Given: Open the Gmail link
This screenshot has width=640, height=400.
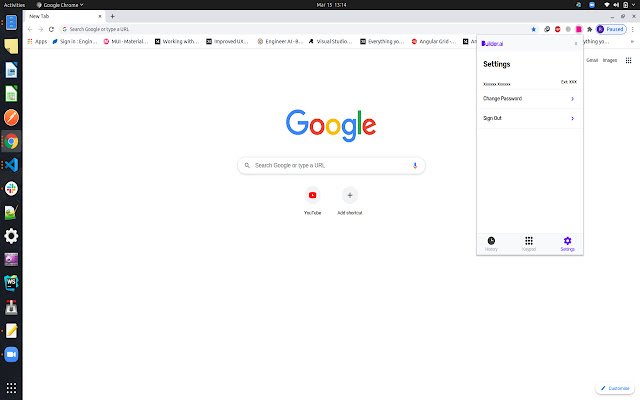Looking at the screenshot, I should pos(592,60).
